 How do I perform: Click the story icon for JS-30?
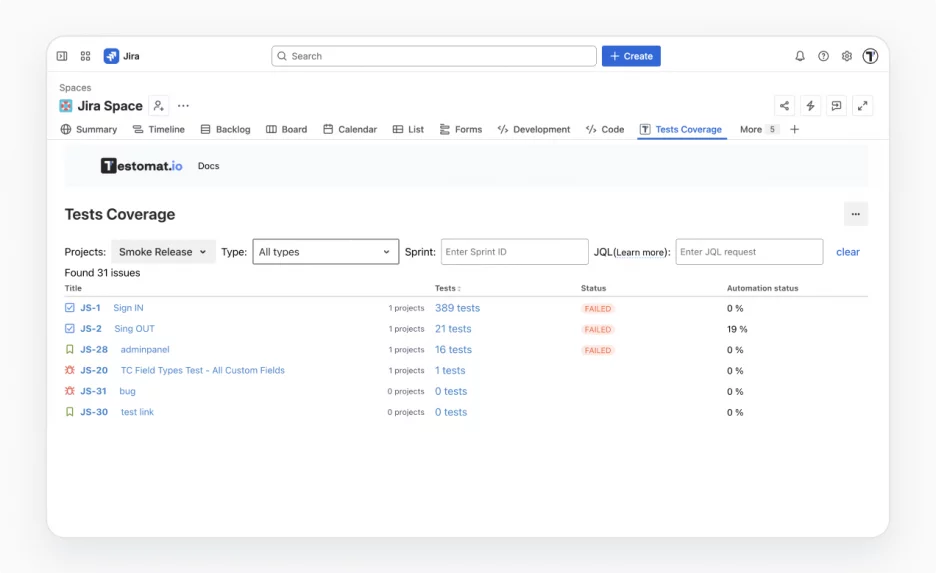pos(70,412)
